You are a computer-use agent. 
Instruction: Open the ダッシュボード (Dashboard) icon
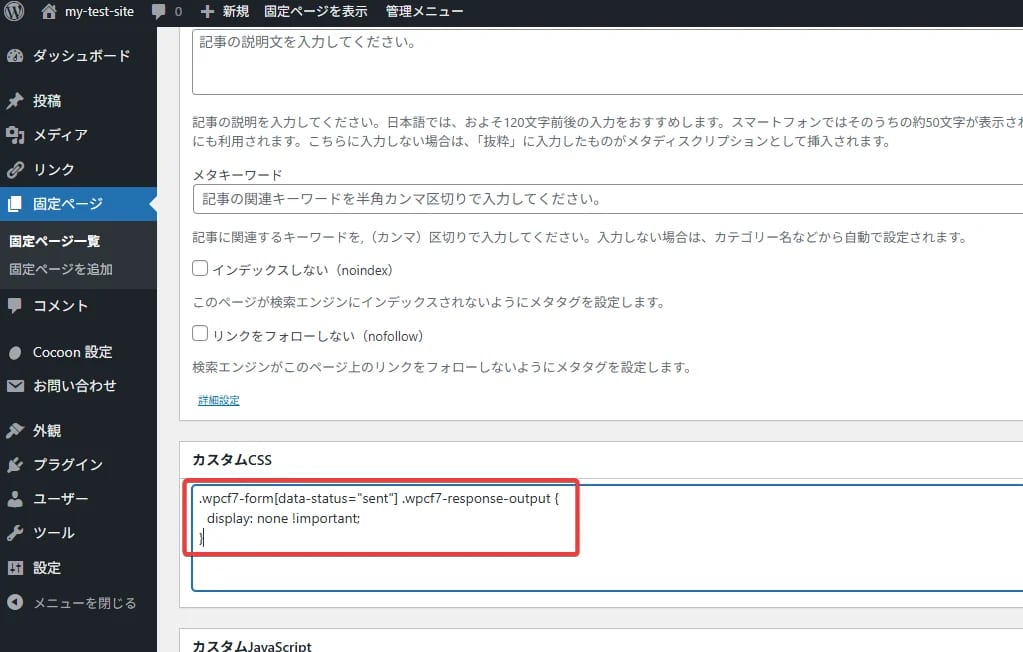click(x=24, y=56)
